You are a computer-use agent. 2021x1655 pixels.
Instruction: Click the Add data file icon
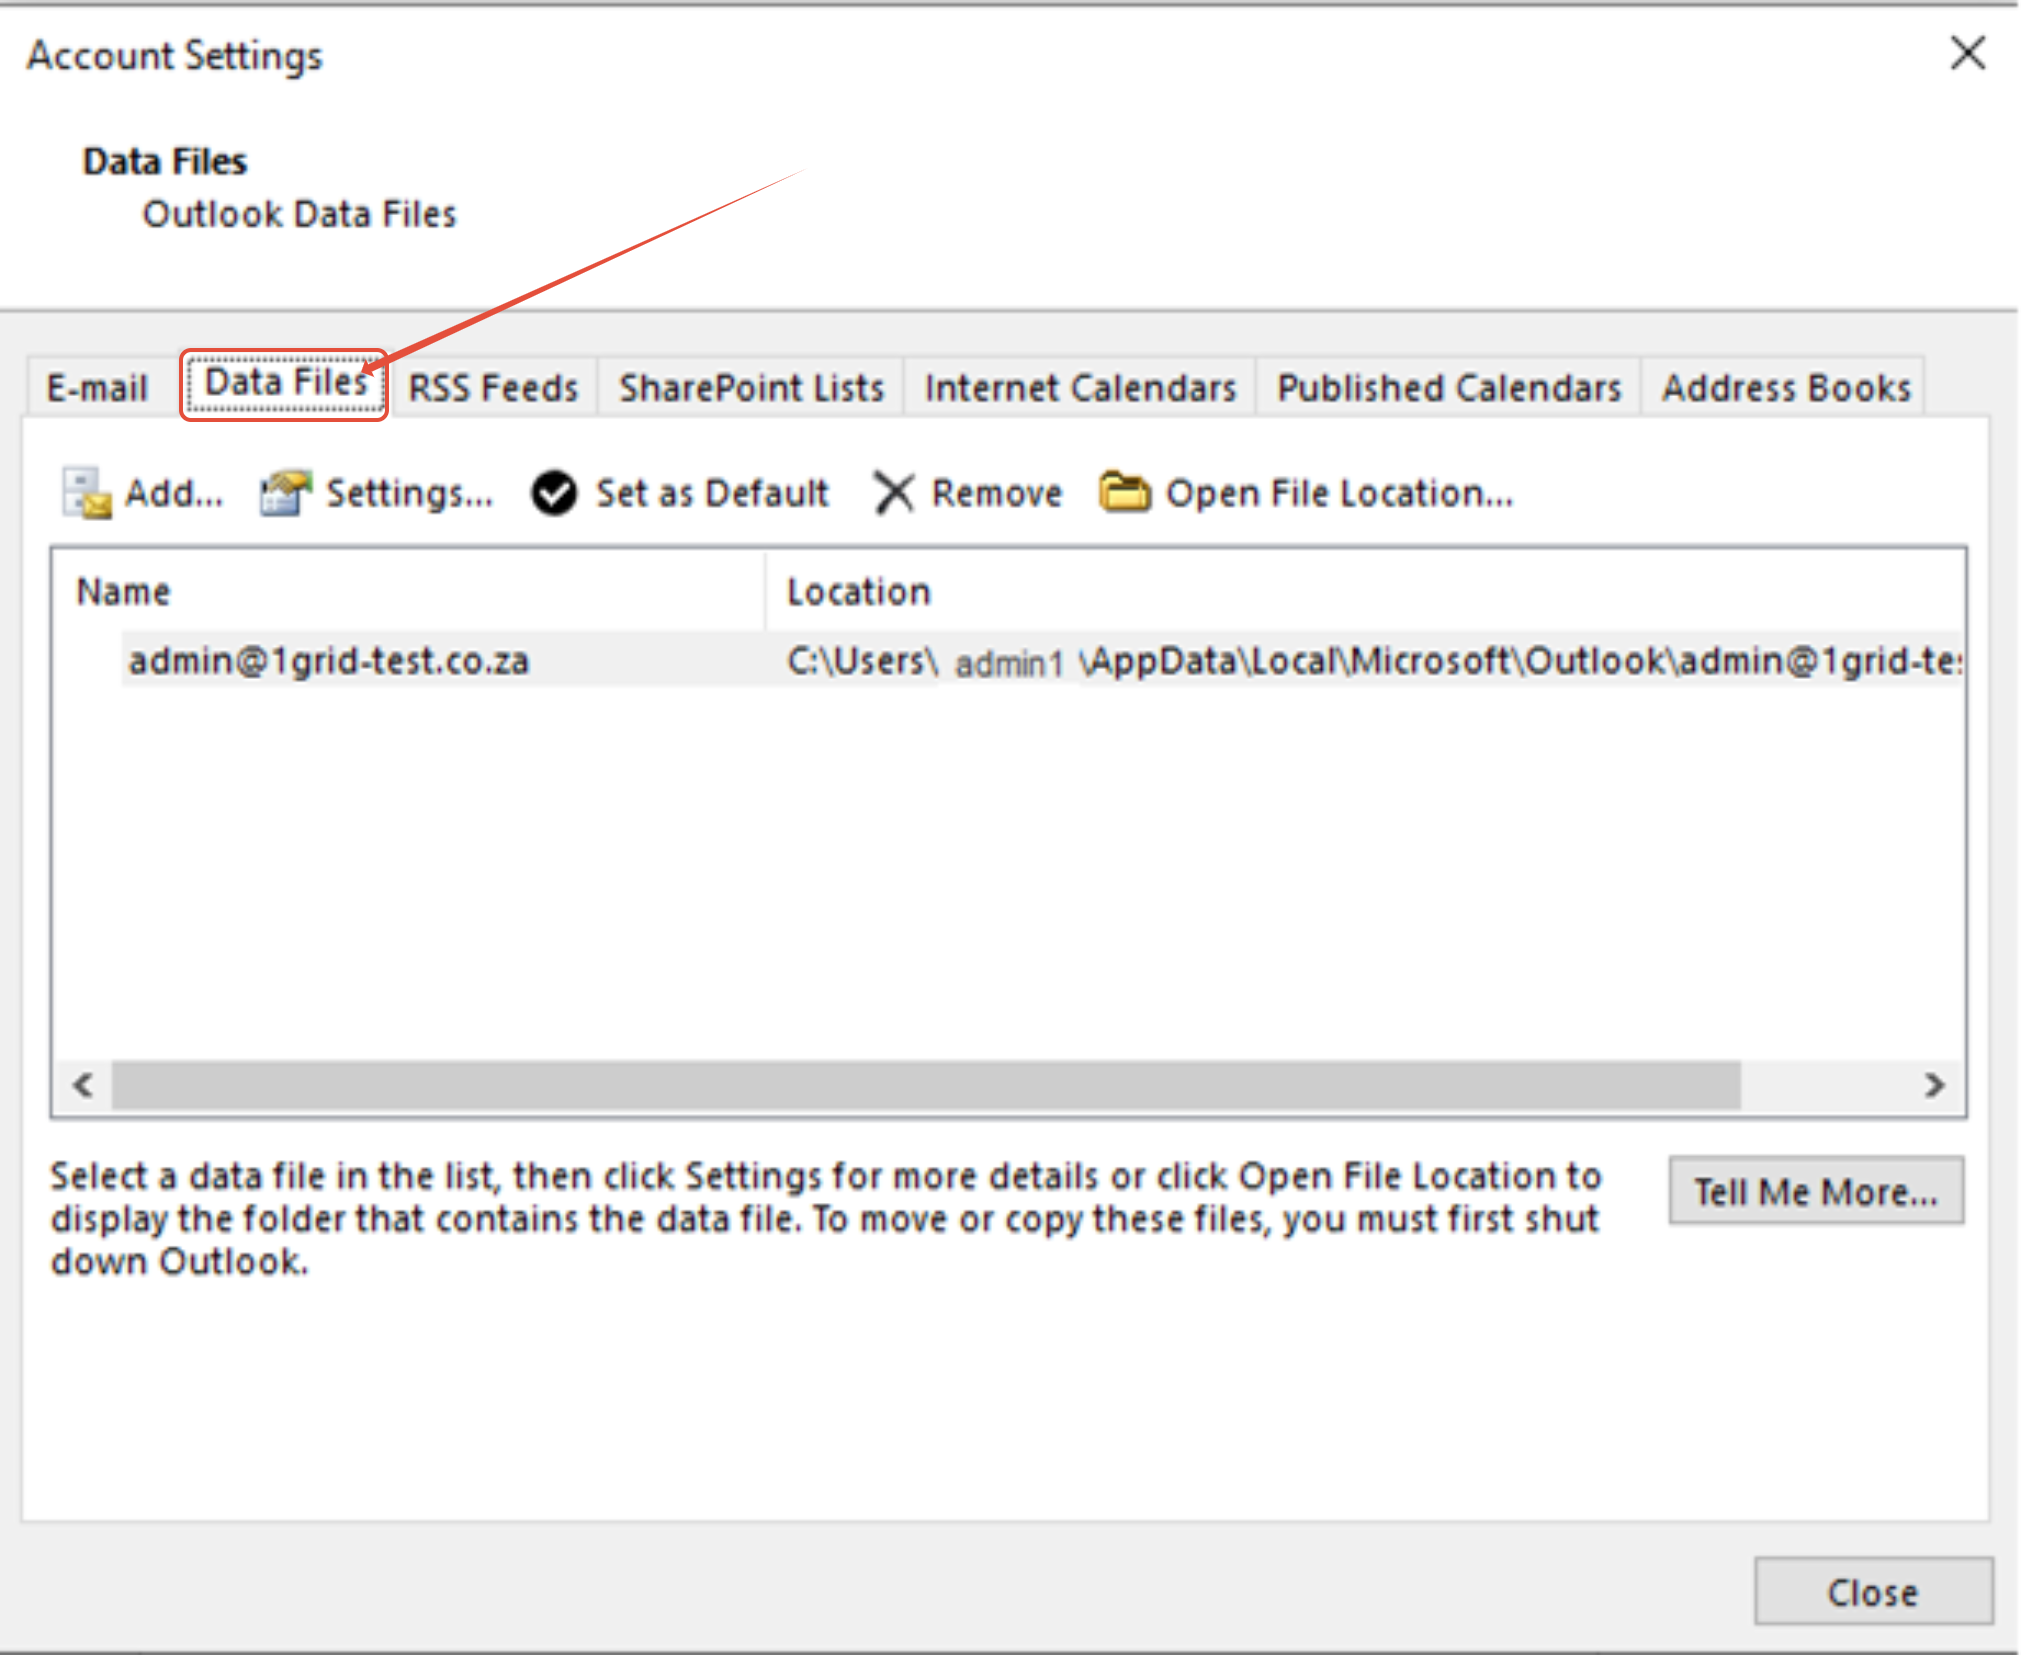click(87, 493)
